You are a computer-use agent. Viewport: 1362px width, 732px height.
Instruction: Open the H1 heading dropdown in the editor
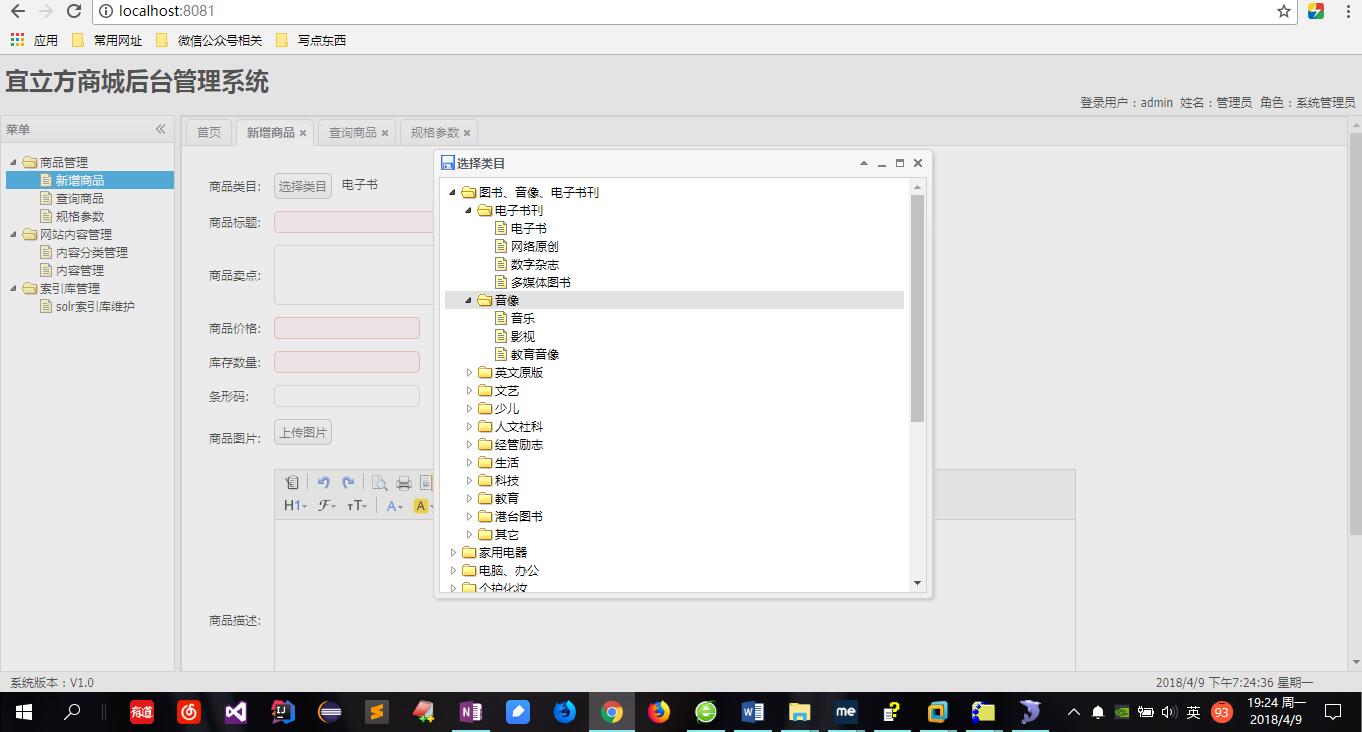point(294,506)
